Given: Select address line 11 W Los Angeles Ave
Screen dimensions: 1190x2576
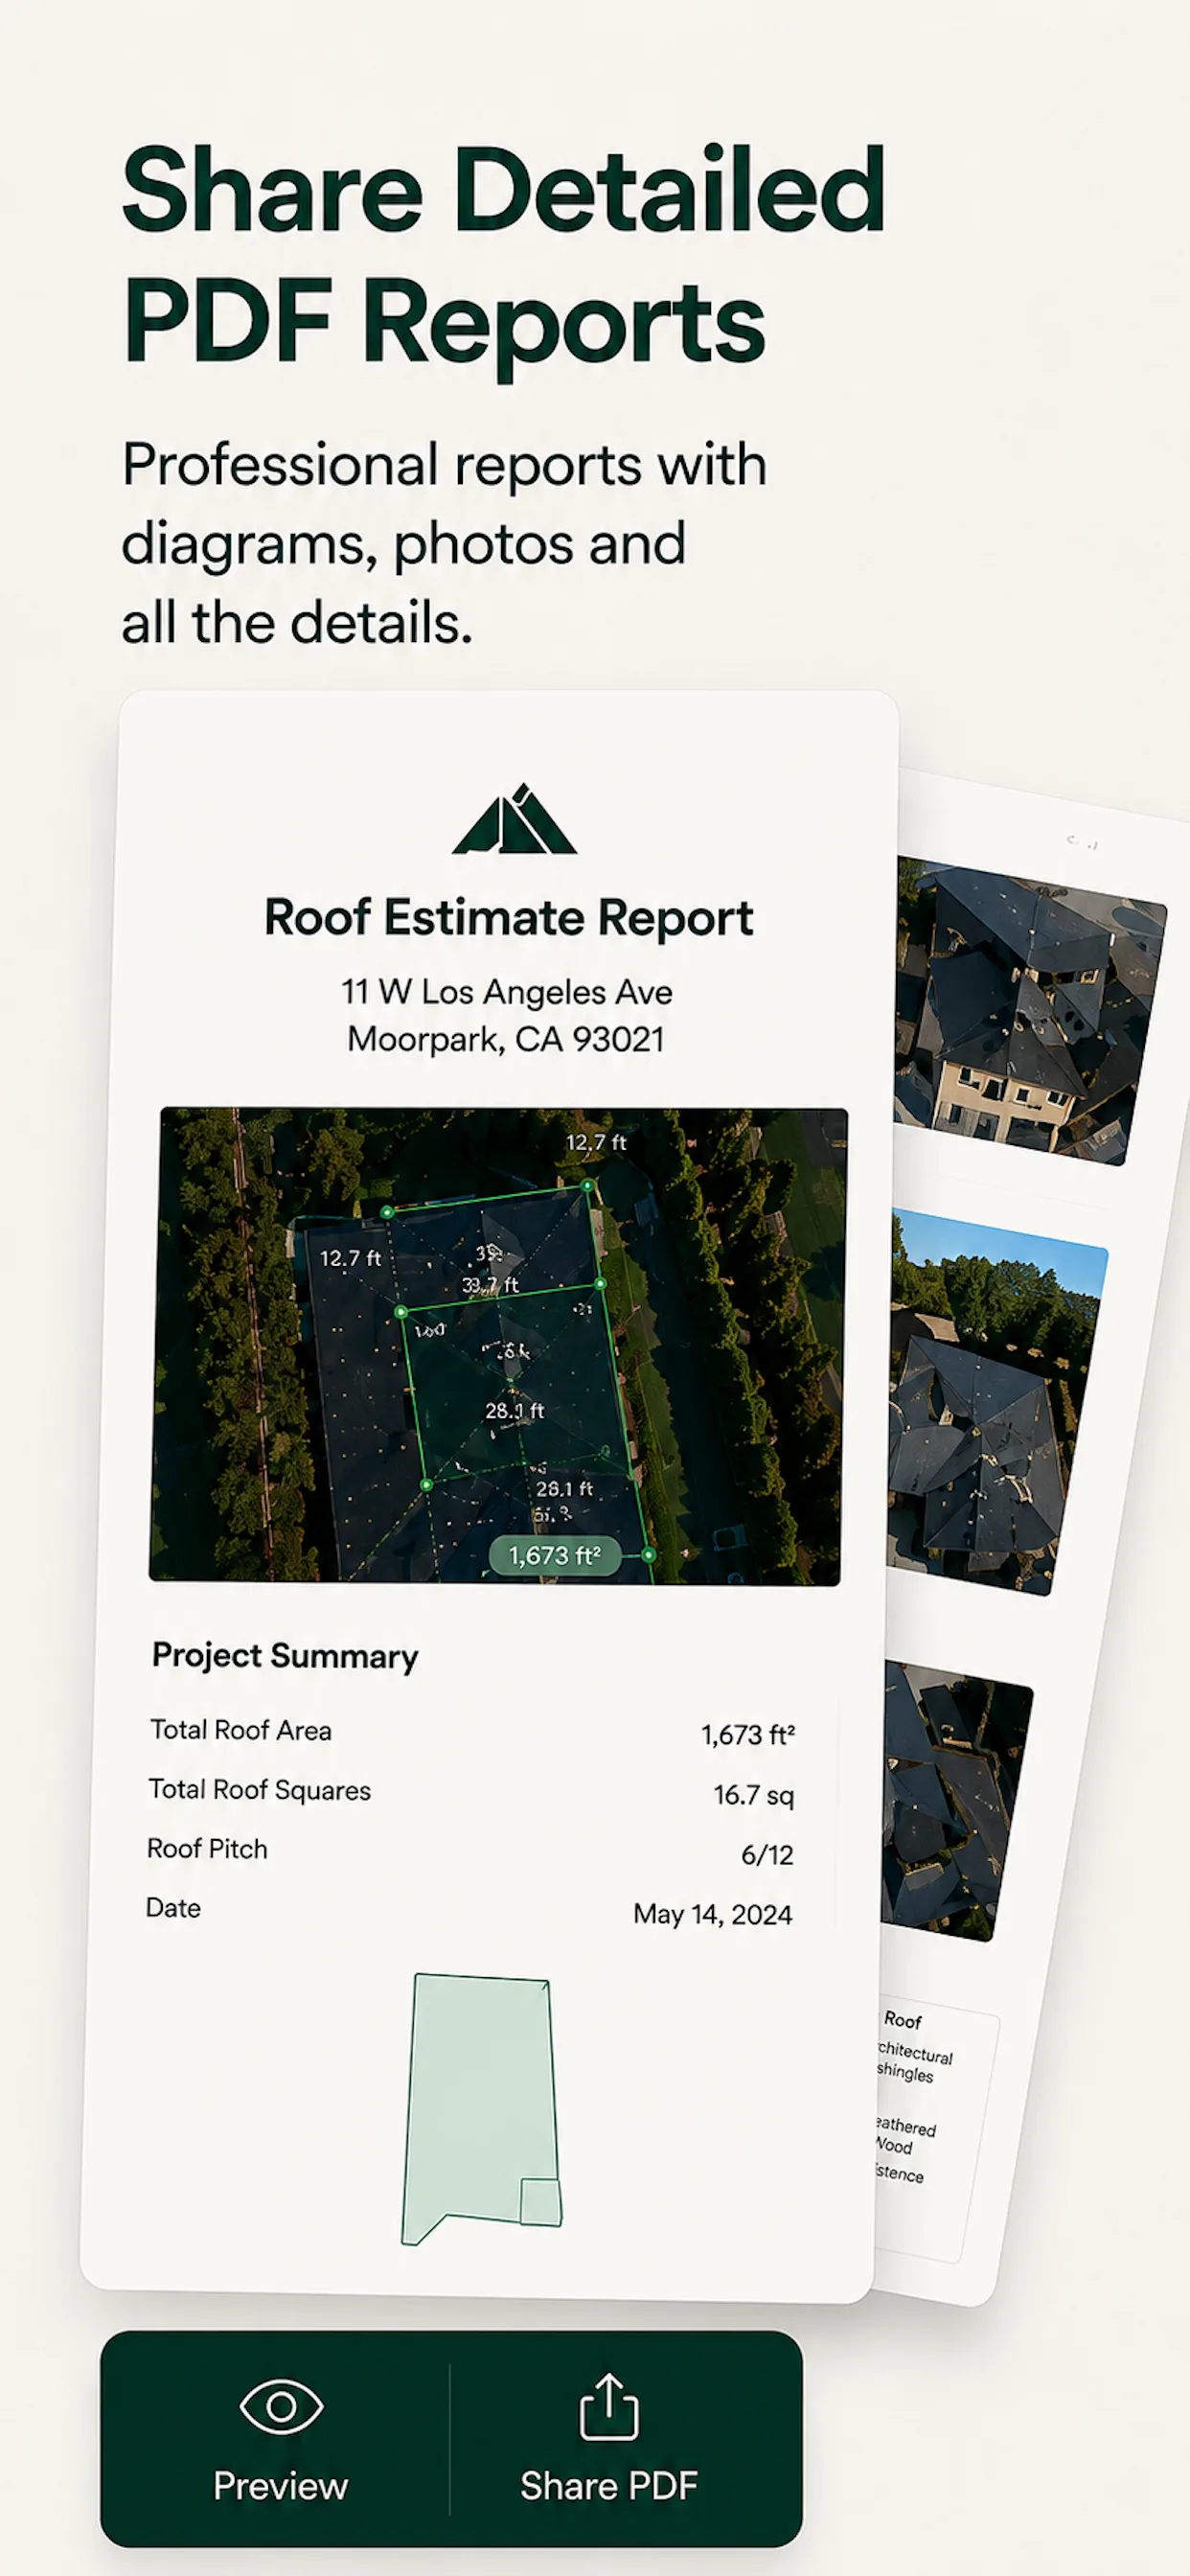Looking at the screenshot, I should pyautogui.click(x=507, y=992).
